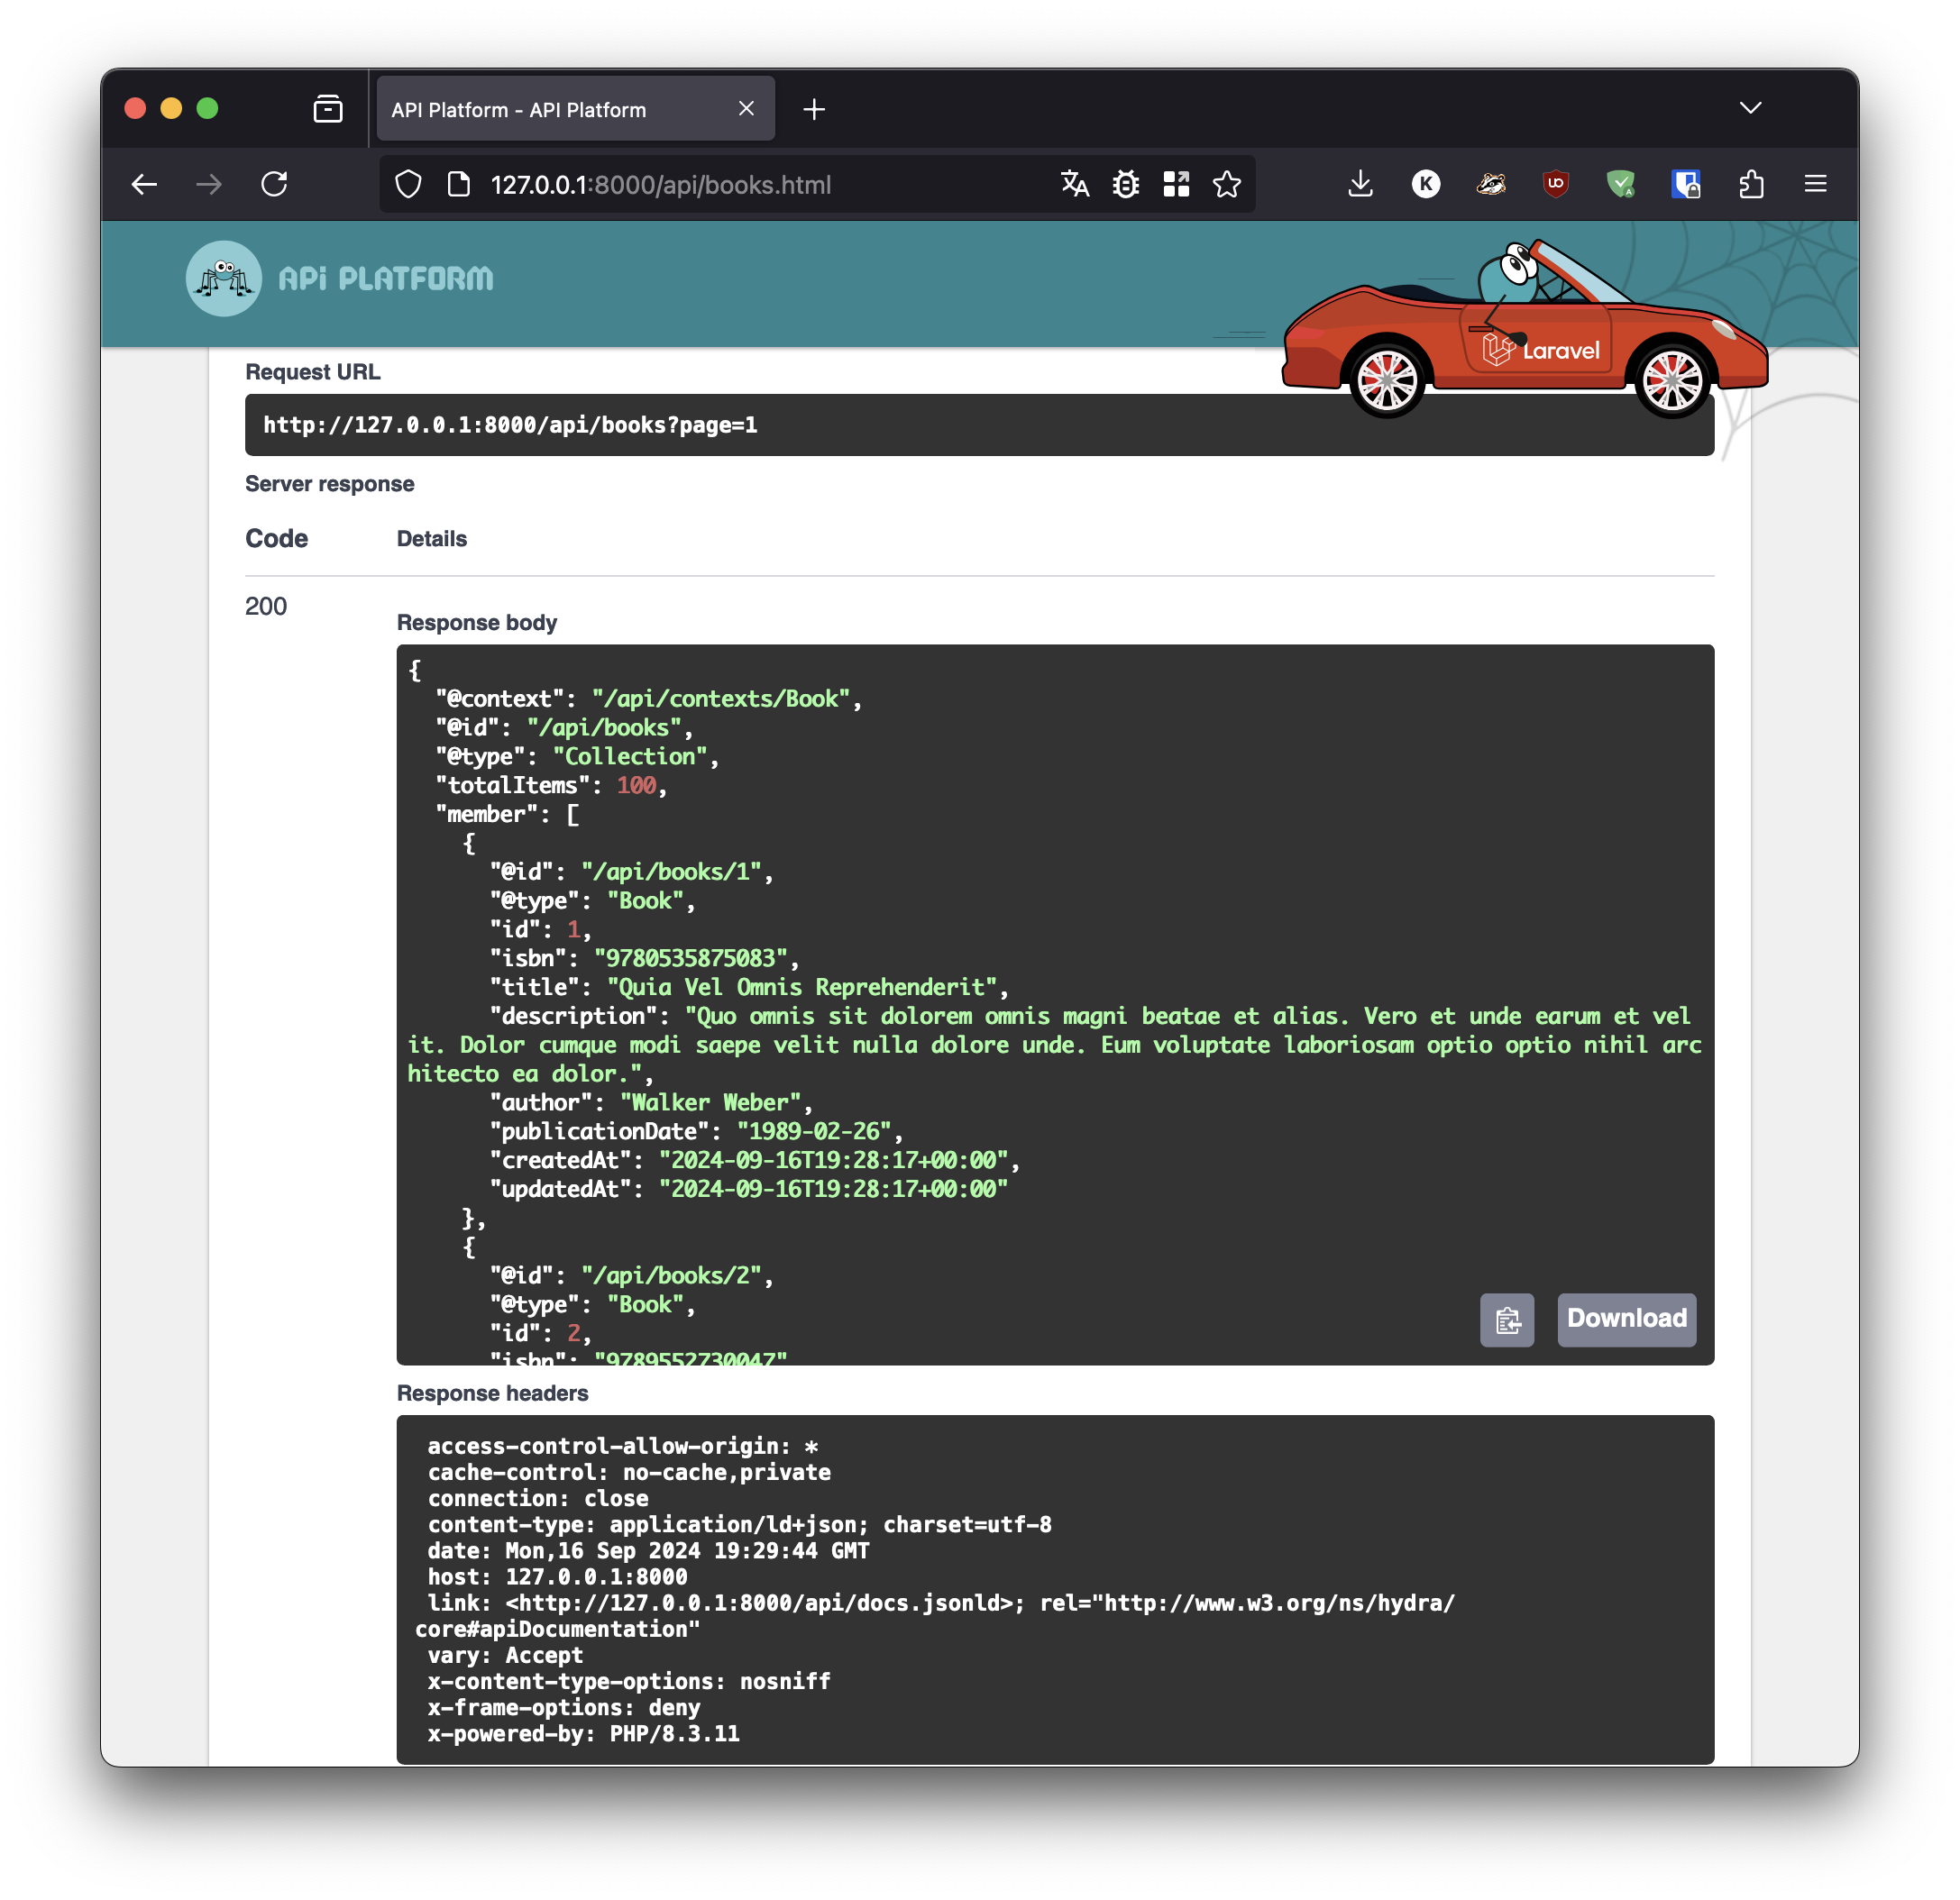Click the browser back navigation arrow
Viewport: 1960px width, 1900px height.
tap(147, 182)
